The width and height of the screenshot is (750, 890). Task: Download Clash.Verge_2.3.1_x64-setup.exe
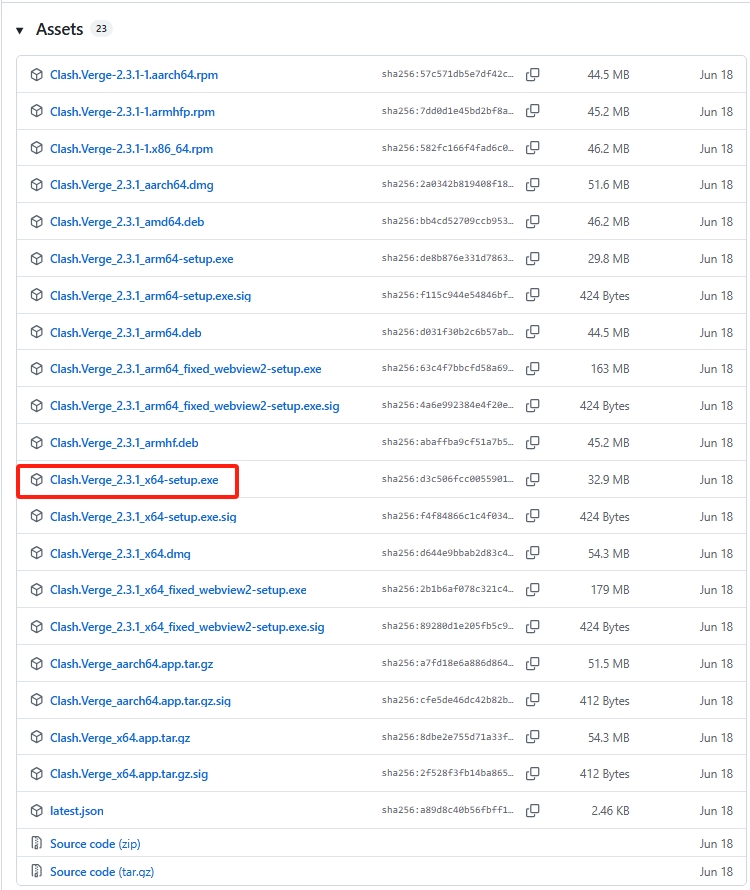(x=134, y=480)
